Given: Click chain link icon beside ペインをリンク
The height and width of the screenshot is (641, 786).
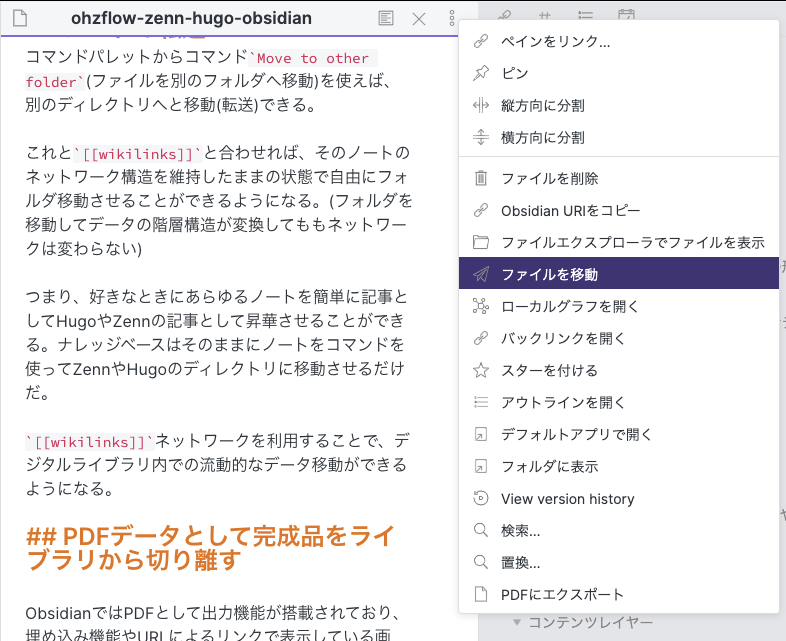Looking at the screenshot, I should [x=481, y=41].
